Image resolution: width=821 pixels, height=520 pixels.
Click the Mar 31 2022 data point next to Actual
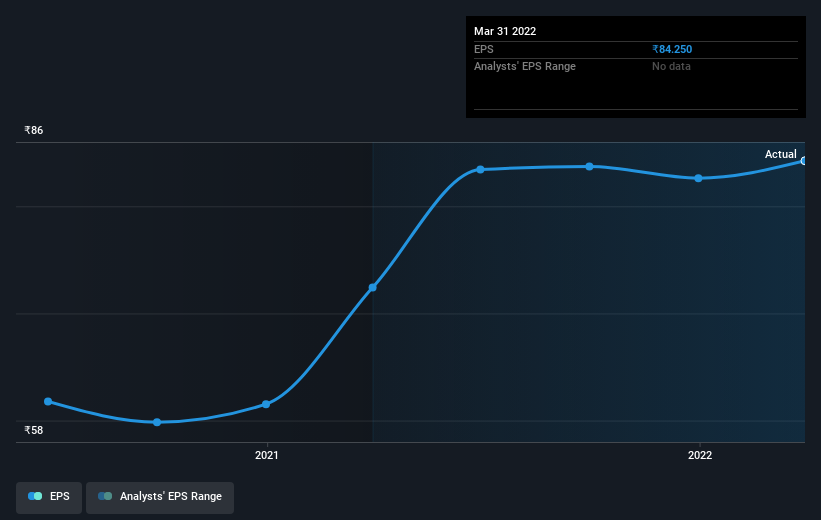[803, 161]
